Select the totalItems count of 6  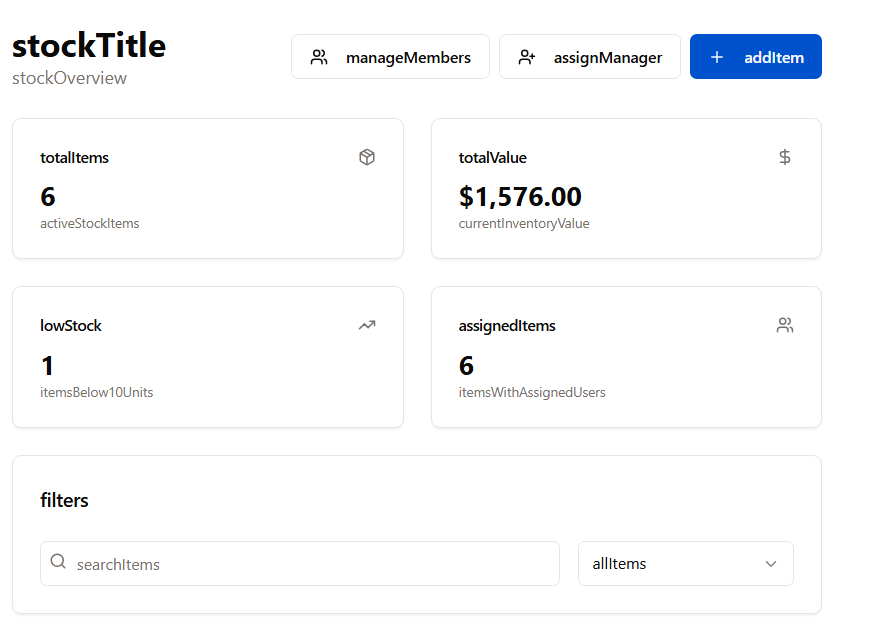48,196
